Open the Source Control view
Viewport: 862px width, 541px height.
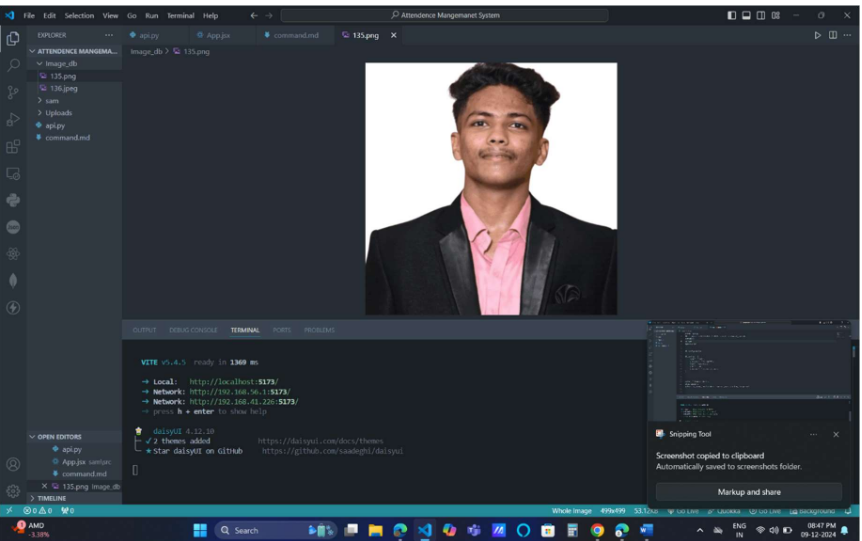[13, 92]
